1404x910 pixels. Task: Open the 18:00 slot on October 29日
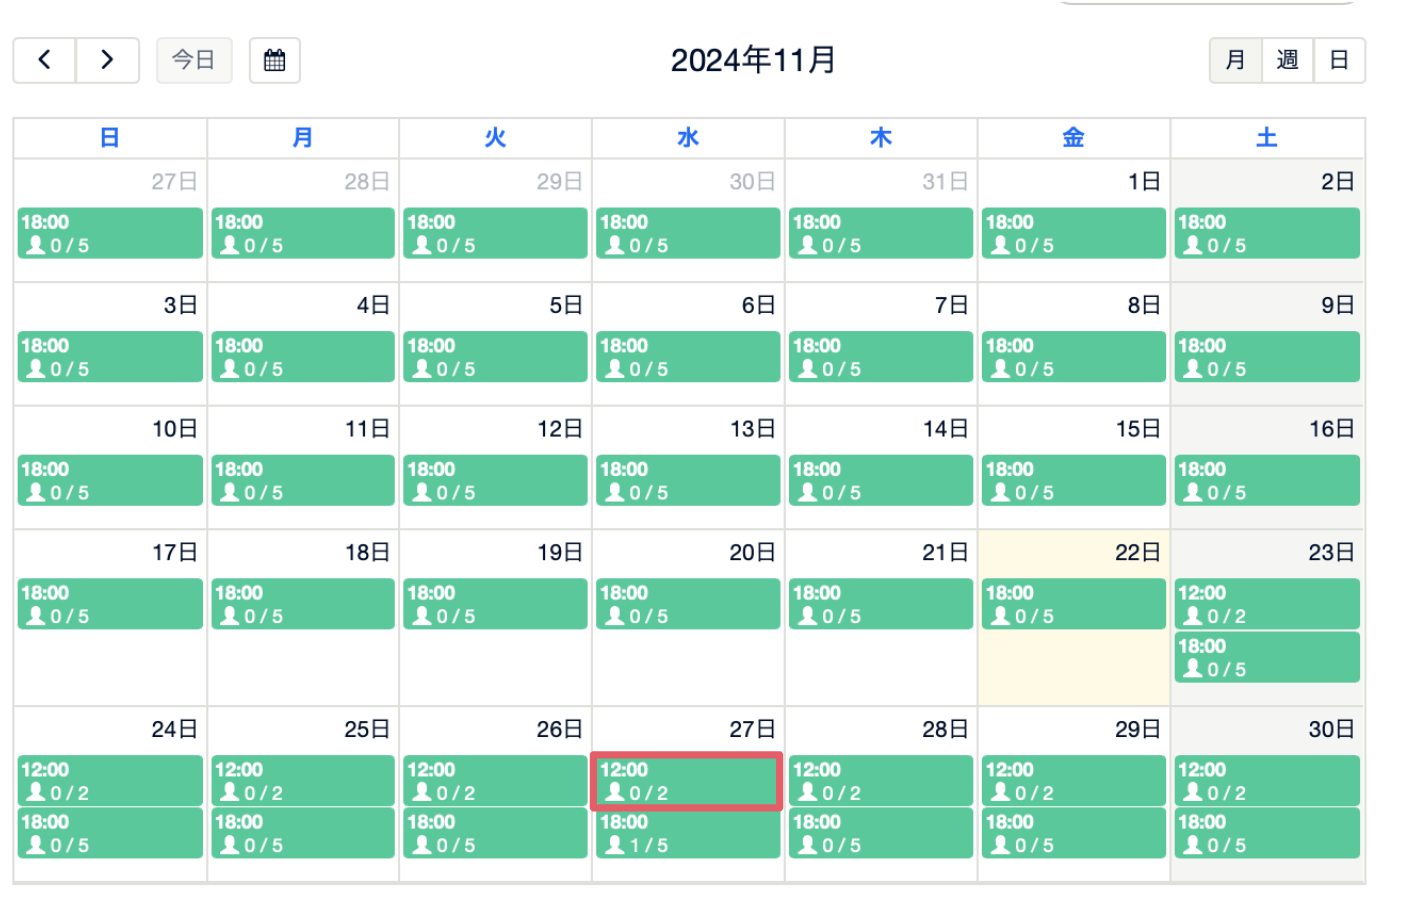click(495, 233)
